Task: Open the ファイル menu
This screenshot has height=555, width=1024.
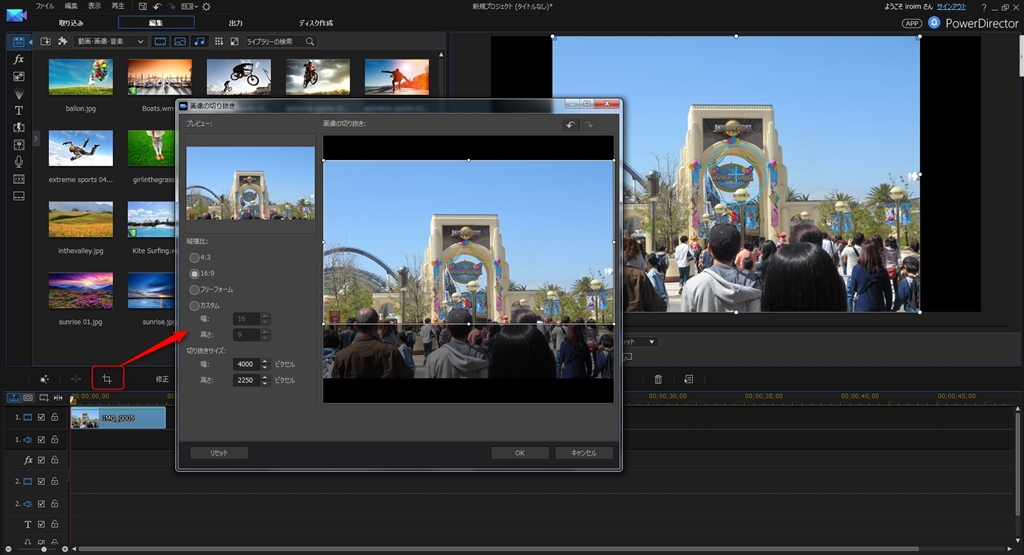Action: [x=44, y=6]
